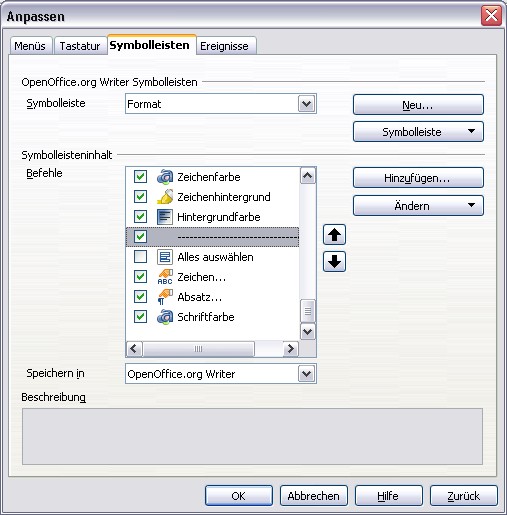Enable the Alles auswählen checkbox
The height and width of the screenshot is (515, 507).
pyautogui.click(x=140, y=257)
